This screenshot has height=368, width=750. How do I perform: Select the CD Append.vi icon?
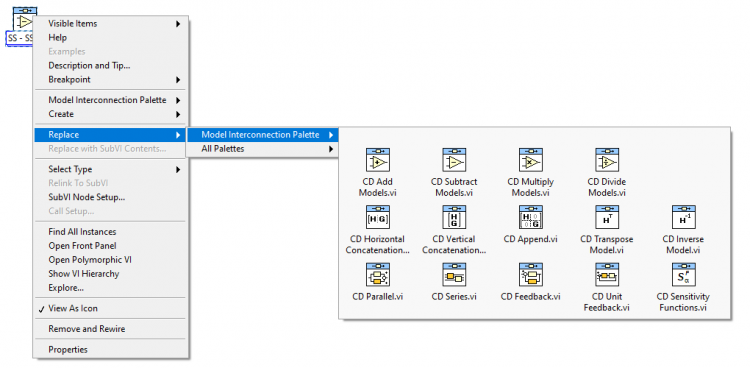pyautogui.click(x=531, y=217)
